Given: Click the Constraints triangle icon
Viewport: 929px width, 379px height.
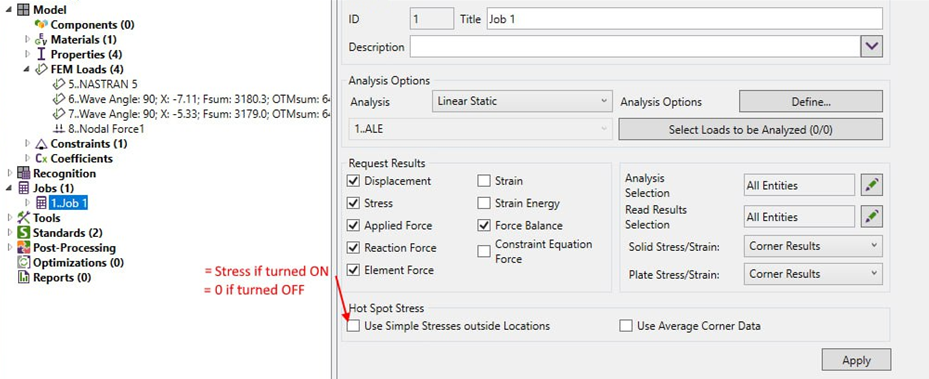Looking at the screenshot, I should click(41, 143).
